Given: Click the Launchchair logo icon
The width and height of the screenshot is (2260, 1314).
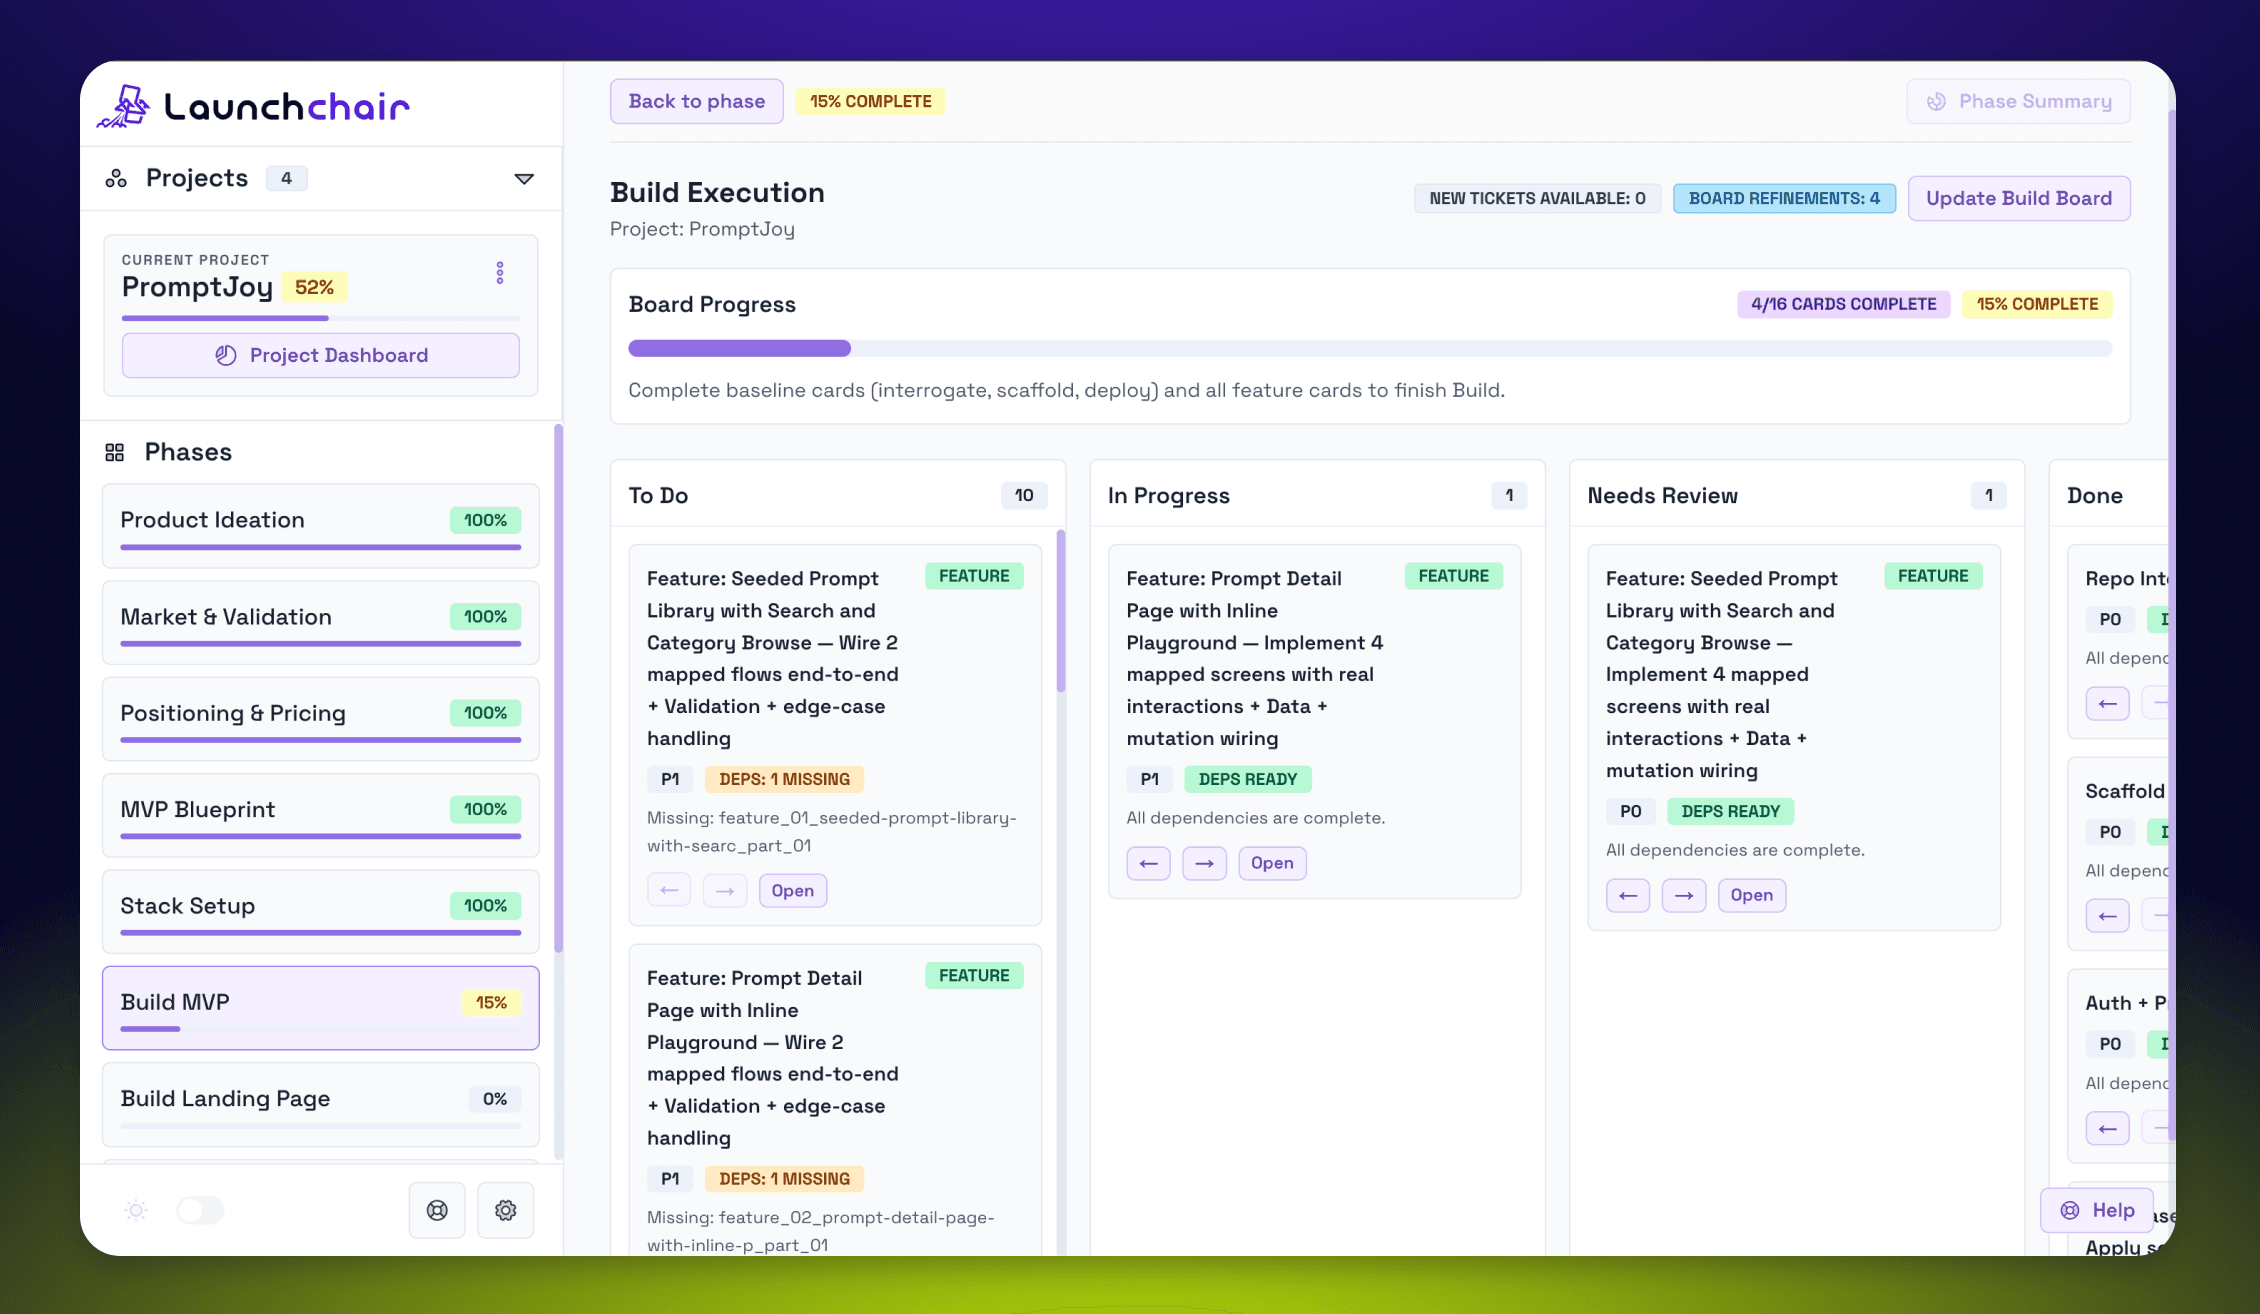Looking at the screenshot, I should click(x=126, y=105).
